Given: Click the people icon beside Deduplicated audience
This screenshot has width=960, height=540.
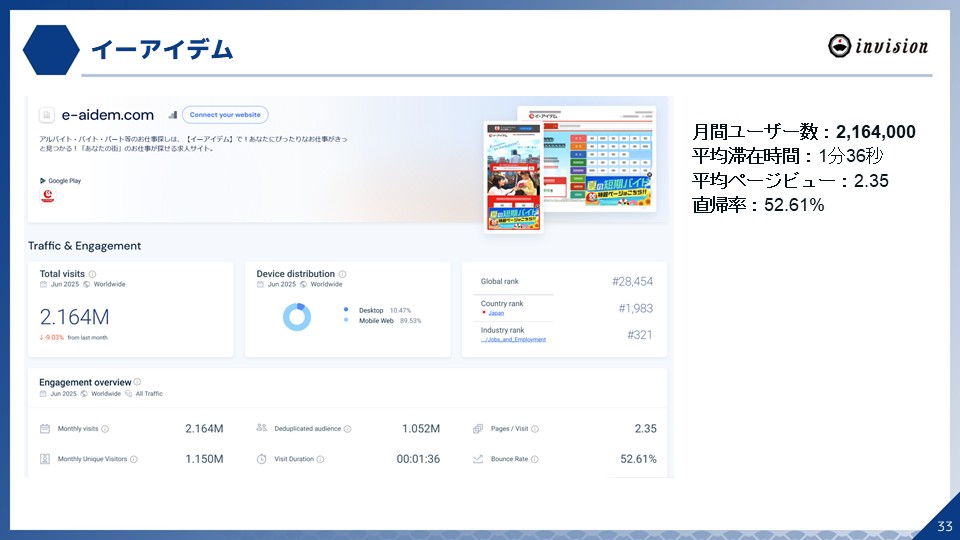Looking at the screenshot, I should 261,428.
